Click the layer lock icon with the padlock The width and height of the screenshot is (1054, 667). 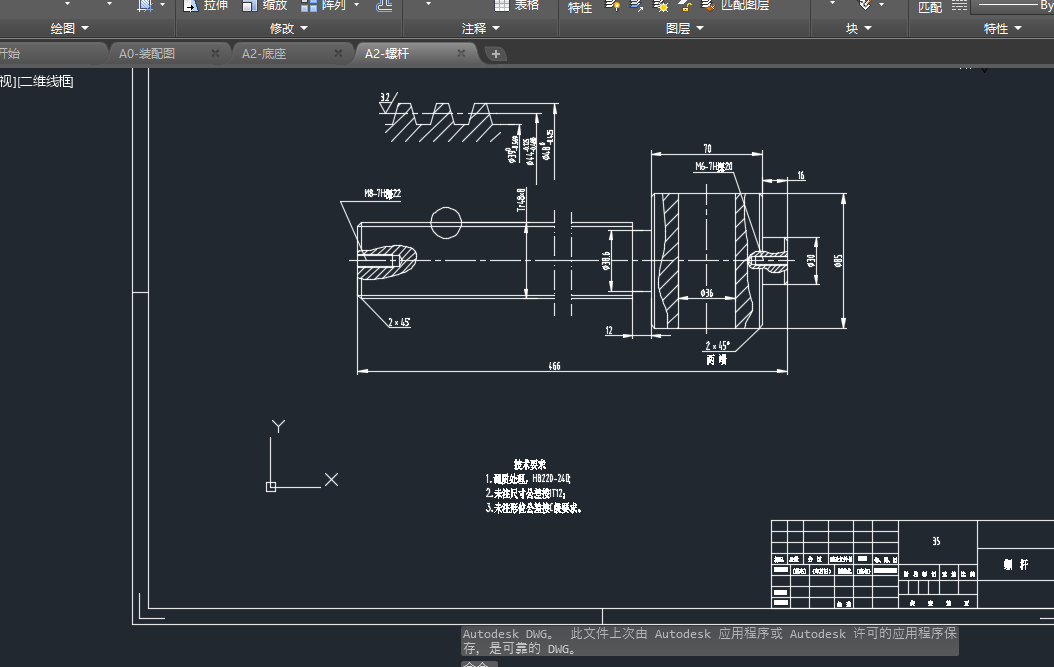[685, 5]
